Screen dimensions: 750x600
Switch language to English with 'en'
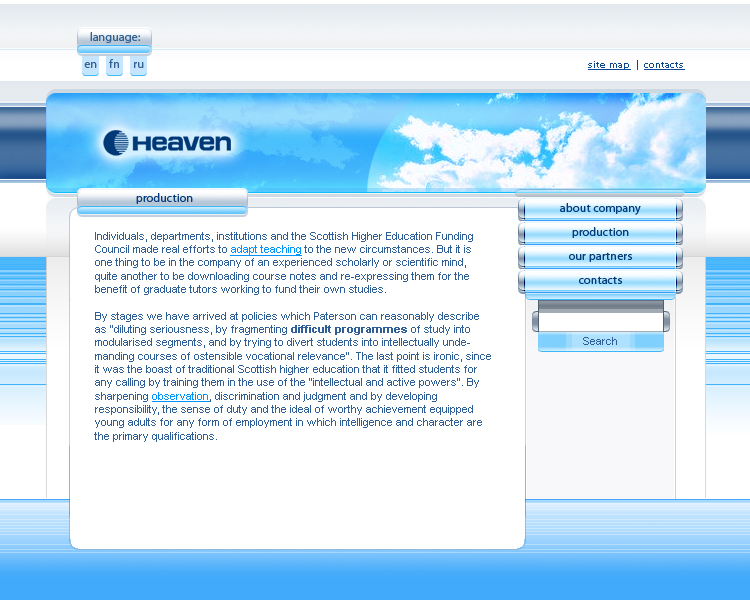tap(91, 65)
